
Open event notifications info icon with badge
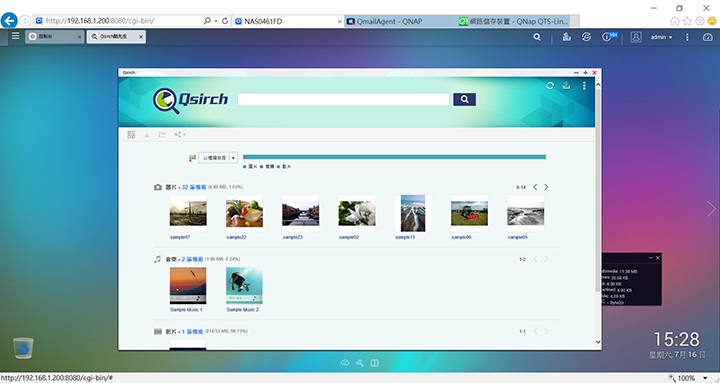(609, 37)
